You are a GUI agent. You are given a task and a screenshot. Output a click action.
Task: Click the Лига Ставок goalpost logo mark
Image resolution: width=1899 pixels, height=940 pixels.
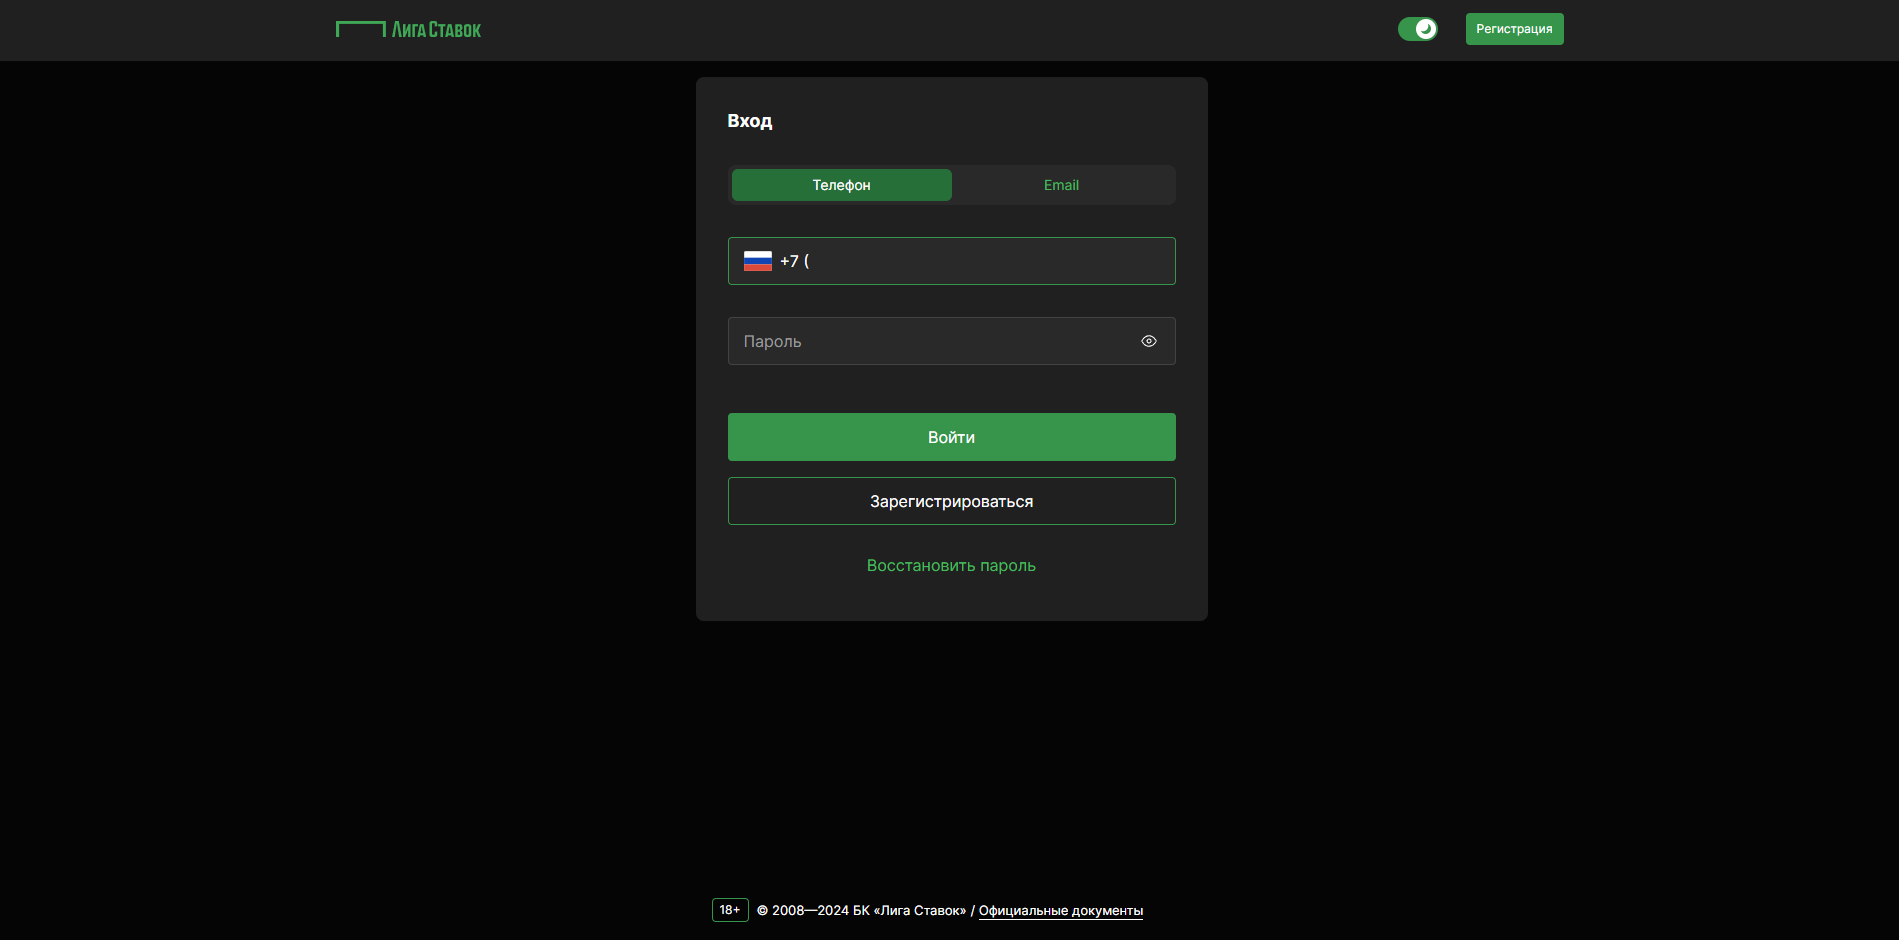pyautogui.click(x=360, y=29)
